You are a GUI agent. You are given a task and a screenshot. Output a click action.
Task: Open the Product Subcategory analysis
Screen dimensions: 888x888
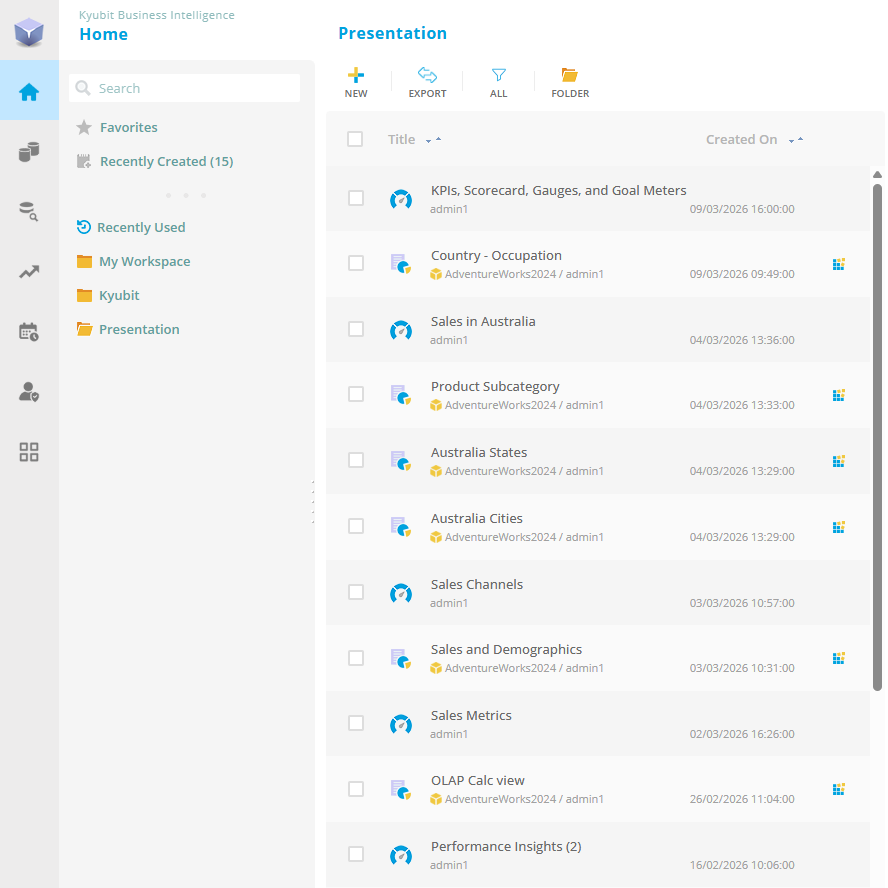[495, 386]
